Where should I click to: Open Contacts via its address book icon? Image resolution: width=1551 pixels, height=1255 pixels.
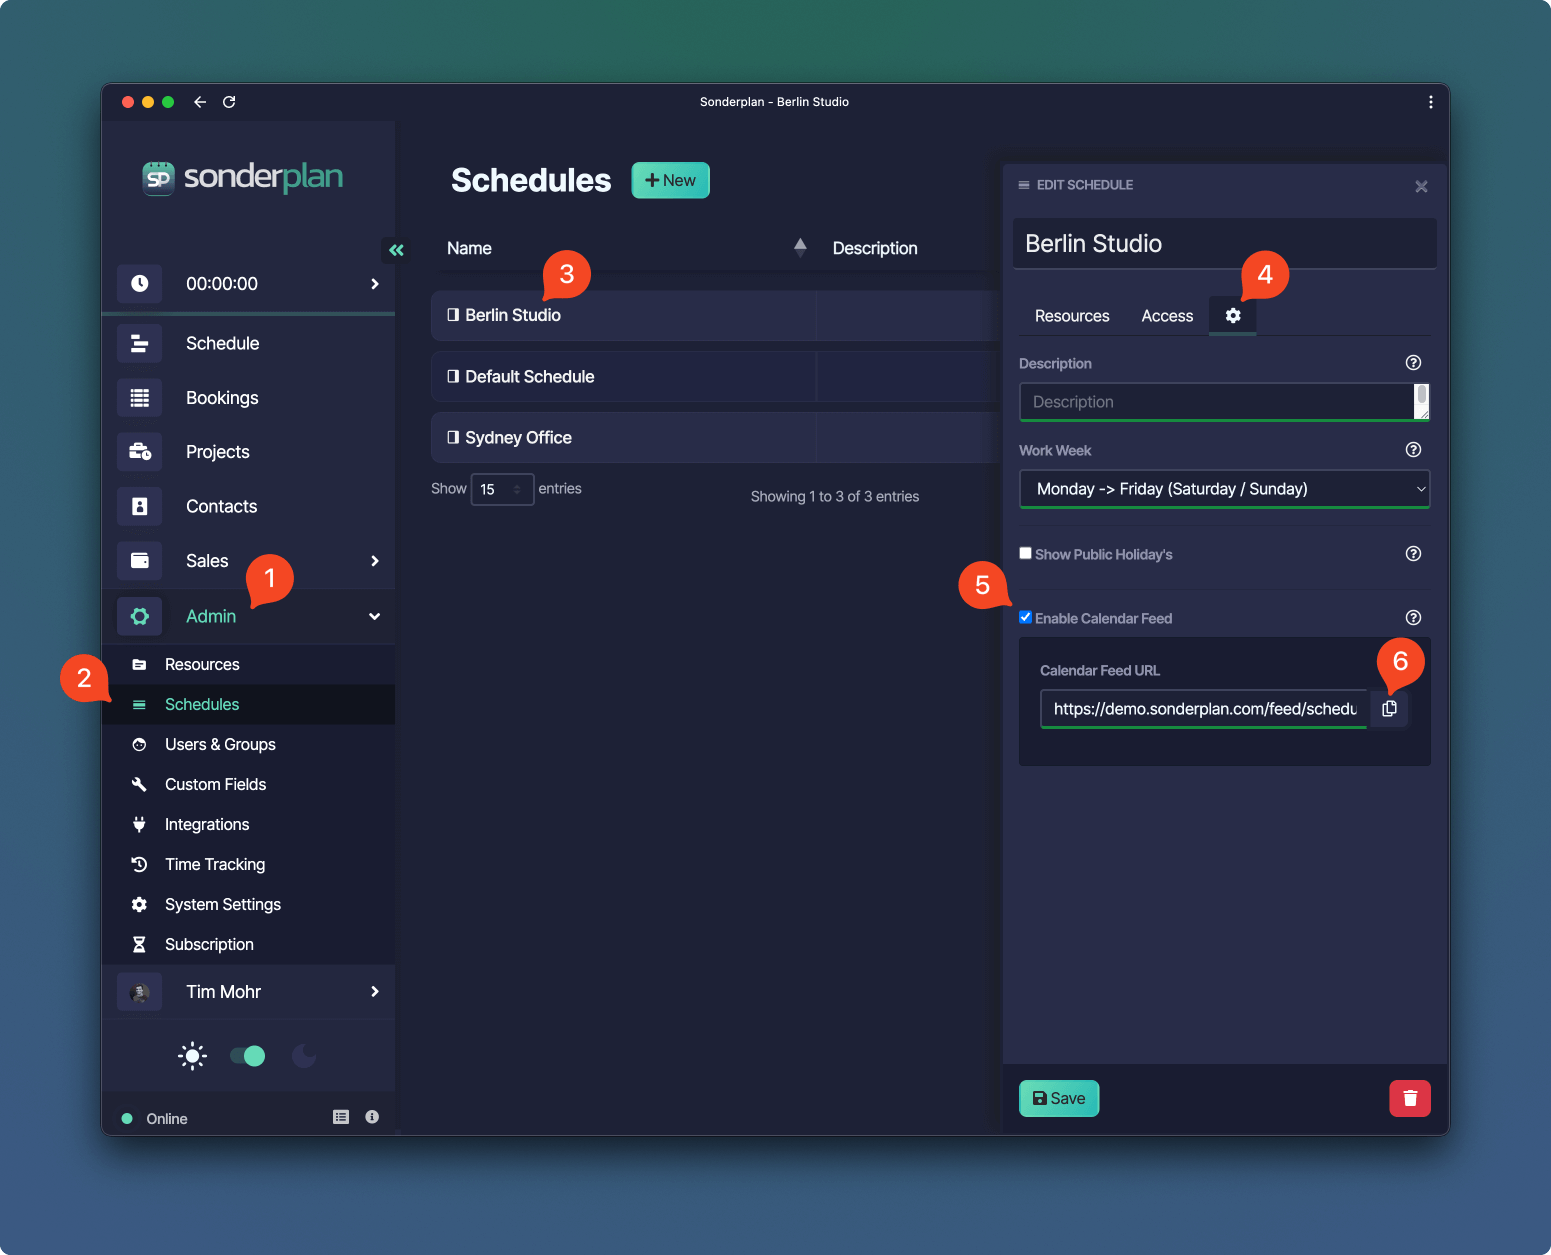coord(140,507)
